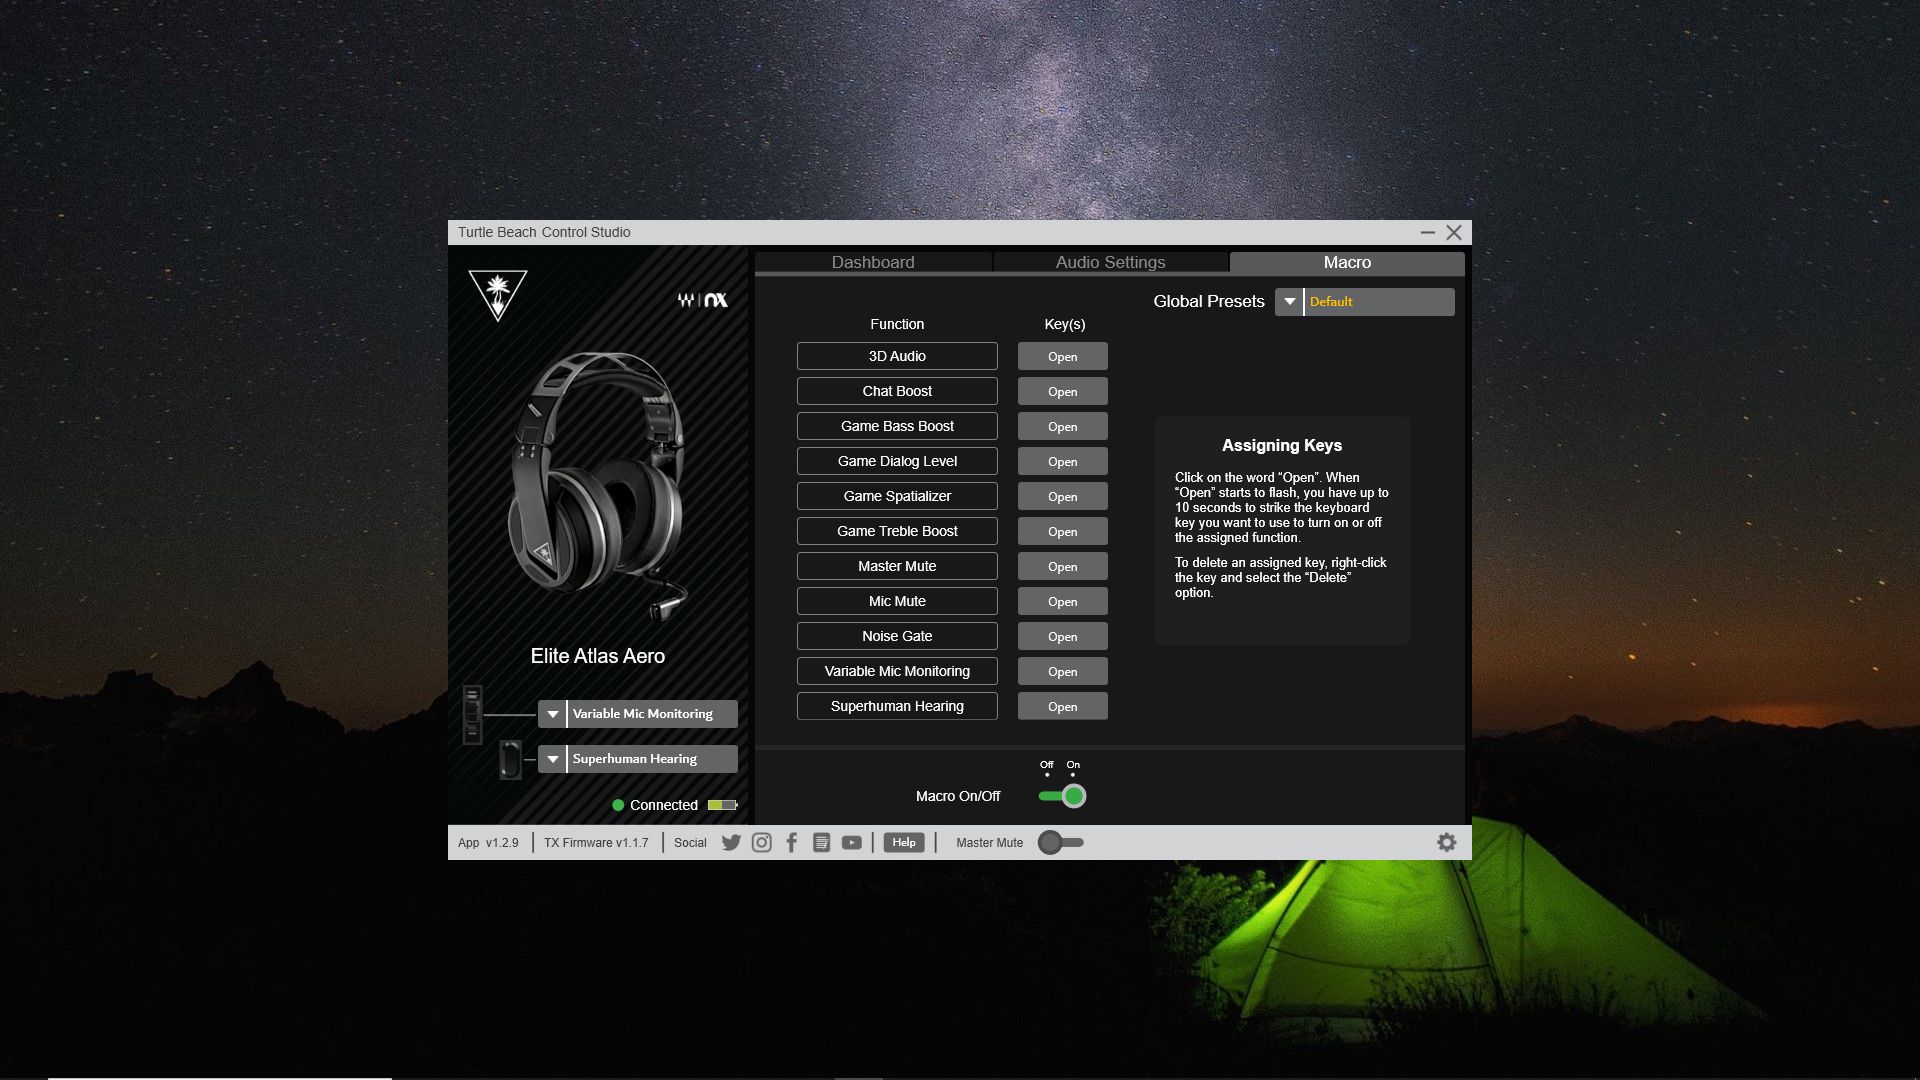
Task: Click the blog/news icon next to Facebook
Action: click(x=821, y=843)
